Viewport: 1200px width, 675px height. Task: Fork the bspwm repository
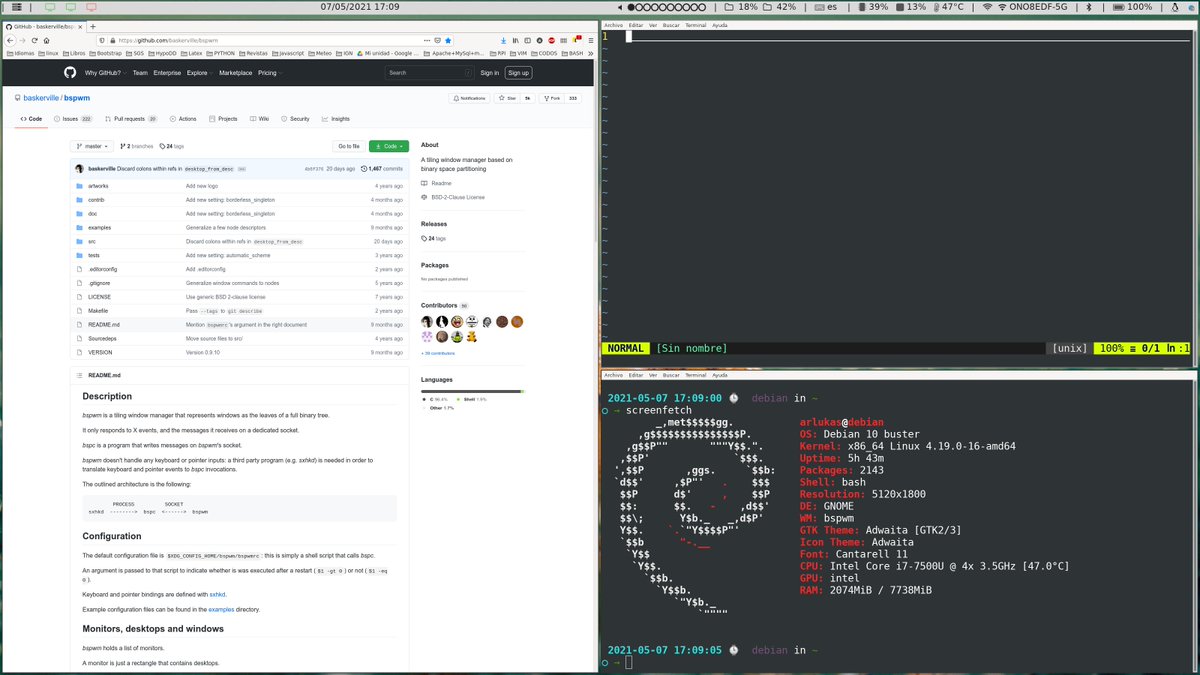point(551,98)
